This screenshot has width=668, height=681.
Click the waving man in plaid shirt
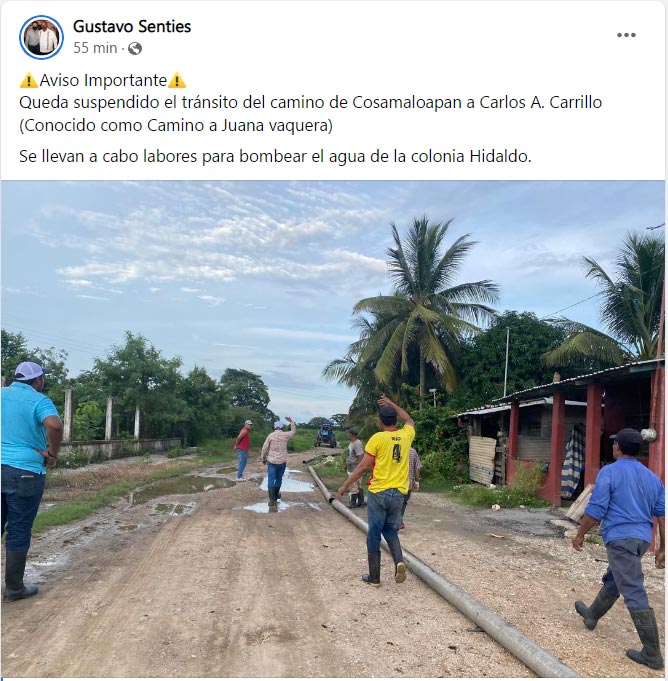277,460
